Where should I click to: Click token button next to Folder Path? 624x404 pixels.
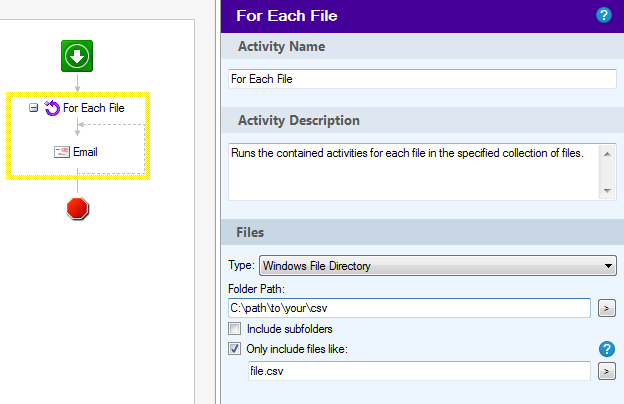[606, 308]
